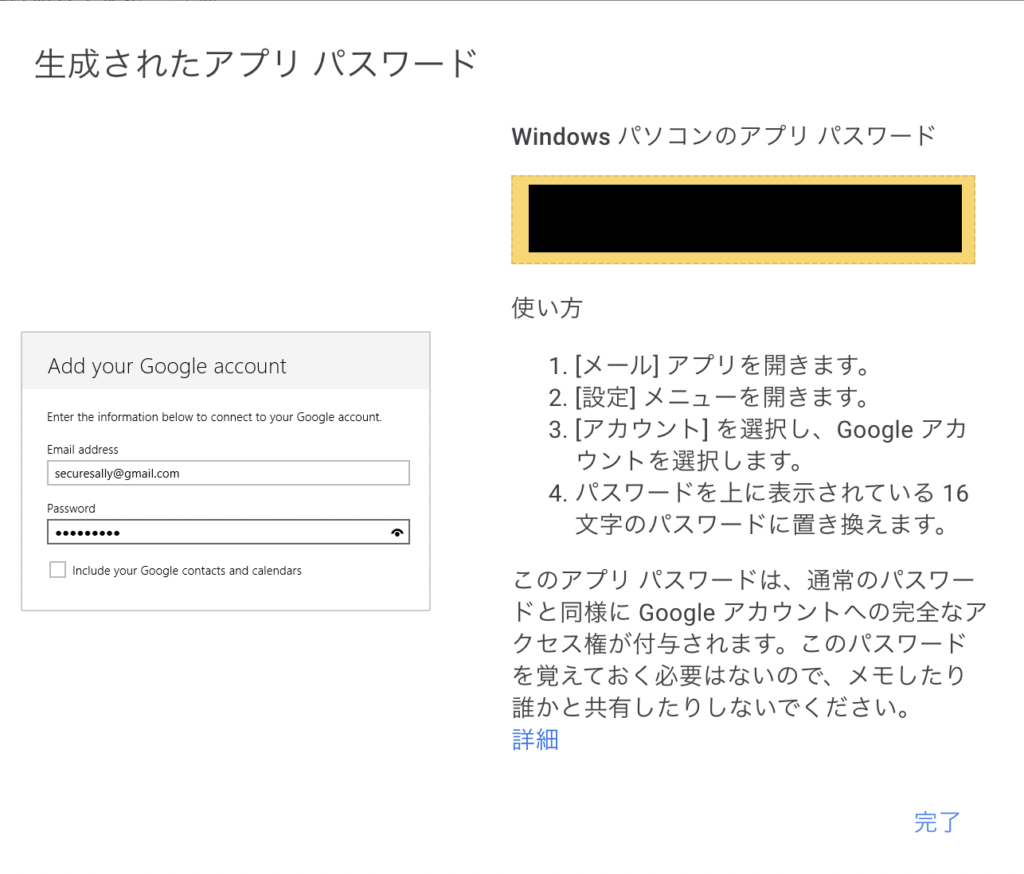
Task: Click the Add your Google account header
Action: [x=167, y=366]
